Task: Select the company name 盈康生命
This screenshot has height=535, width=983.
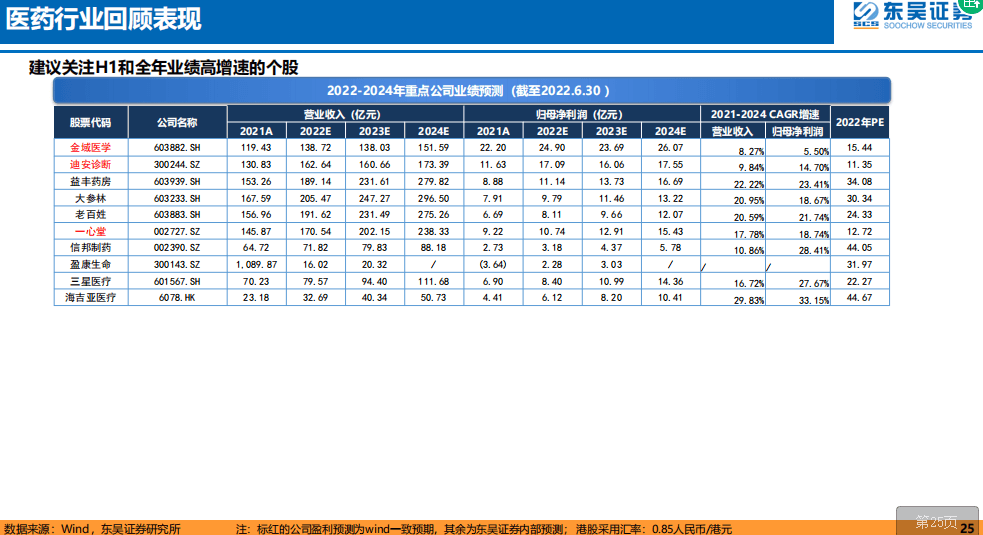Action: [x=90, y=265]
